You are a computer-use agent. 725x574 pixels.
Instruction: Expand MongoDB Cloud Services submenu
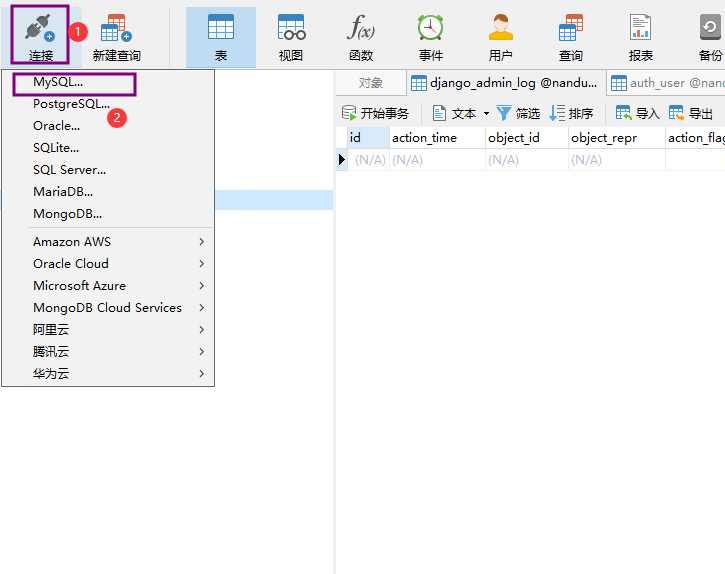pos(108,308)
